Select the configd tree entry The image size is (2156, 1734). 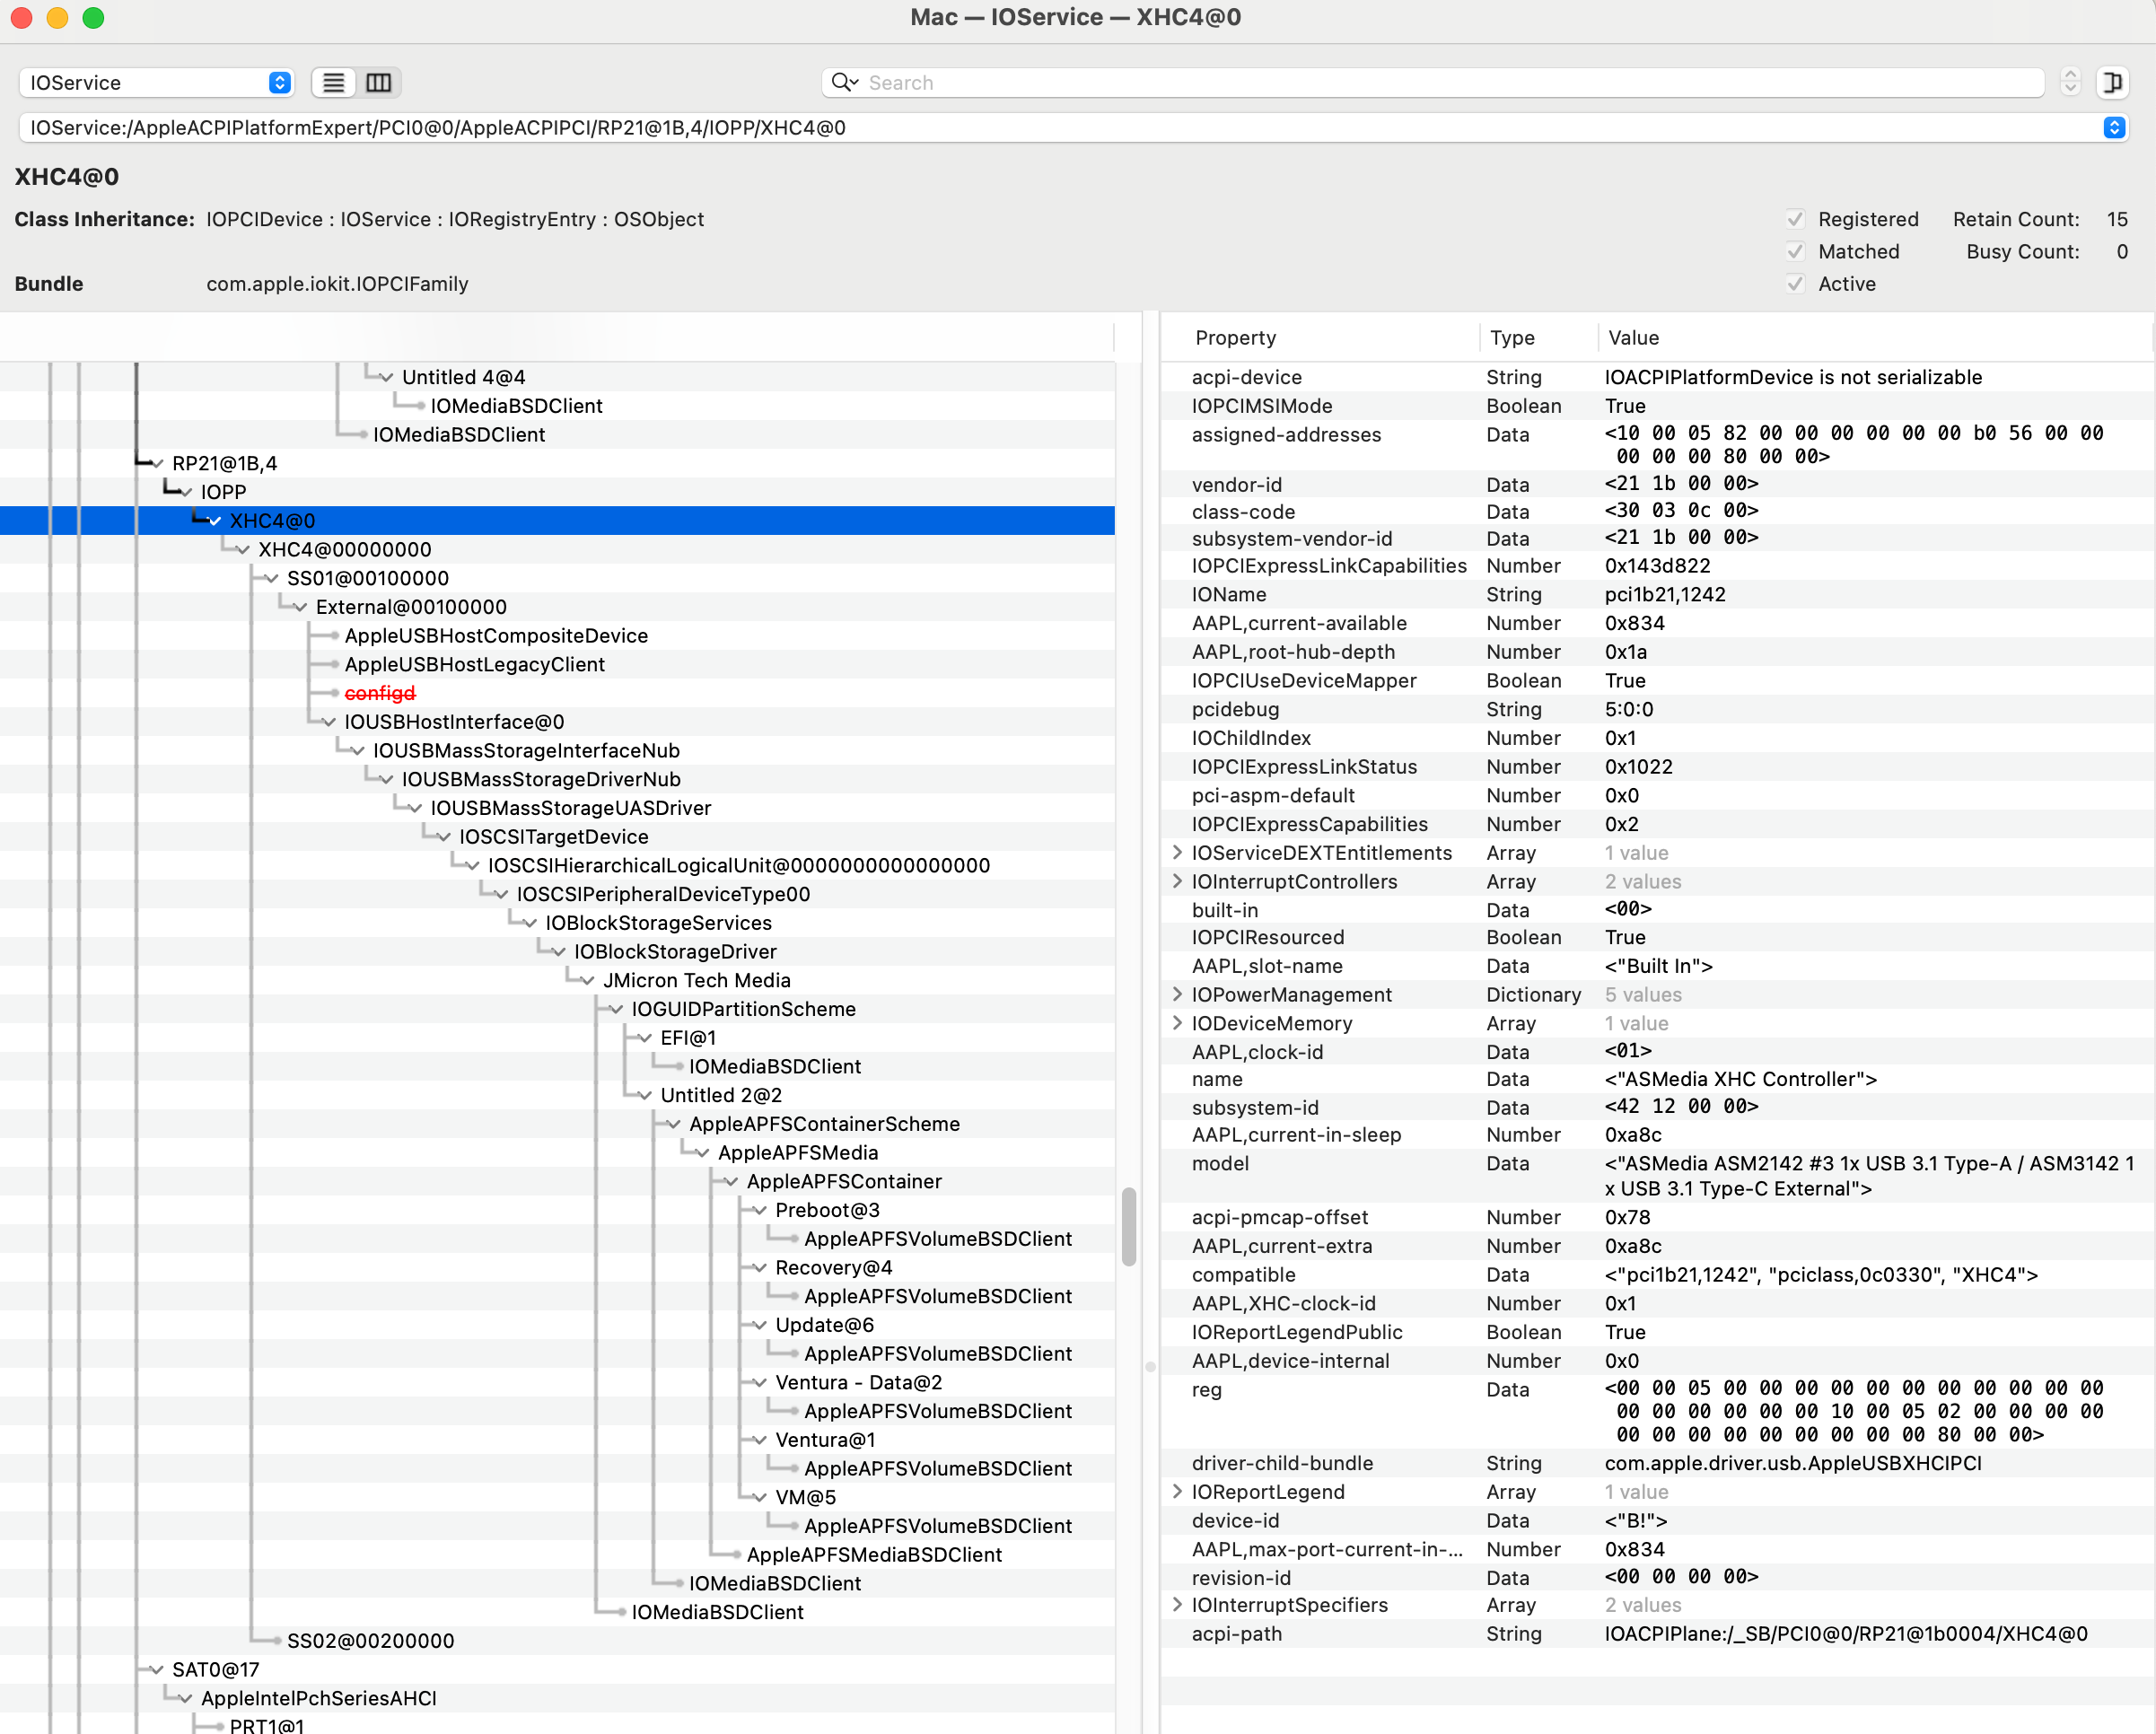380,694
